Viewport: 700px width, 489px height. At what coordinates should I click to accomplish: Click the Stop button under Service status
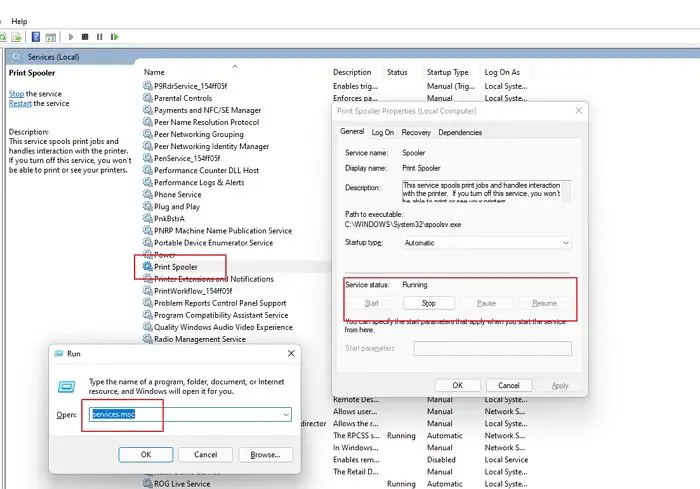429,303
